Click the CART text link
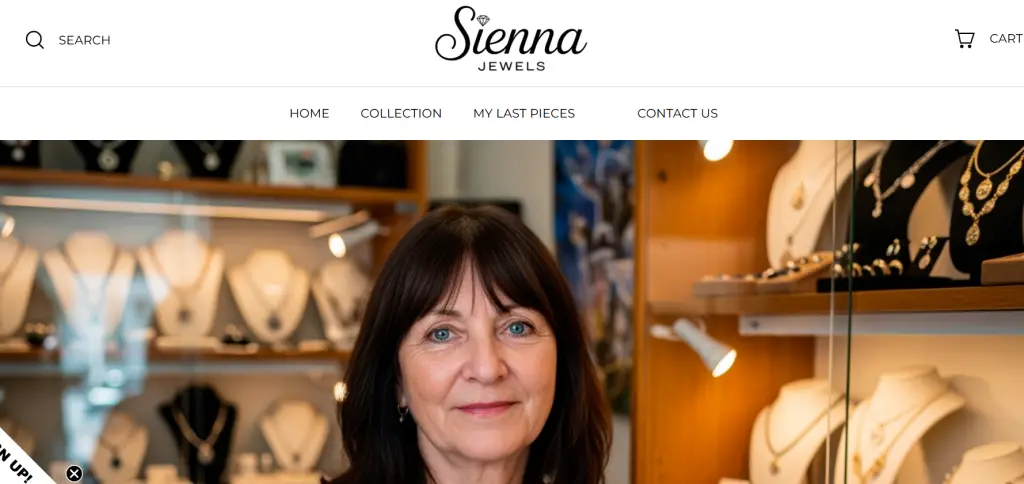This screenshot has width=1024, height=484. pyautogui.click(x=1006, y=39)
